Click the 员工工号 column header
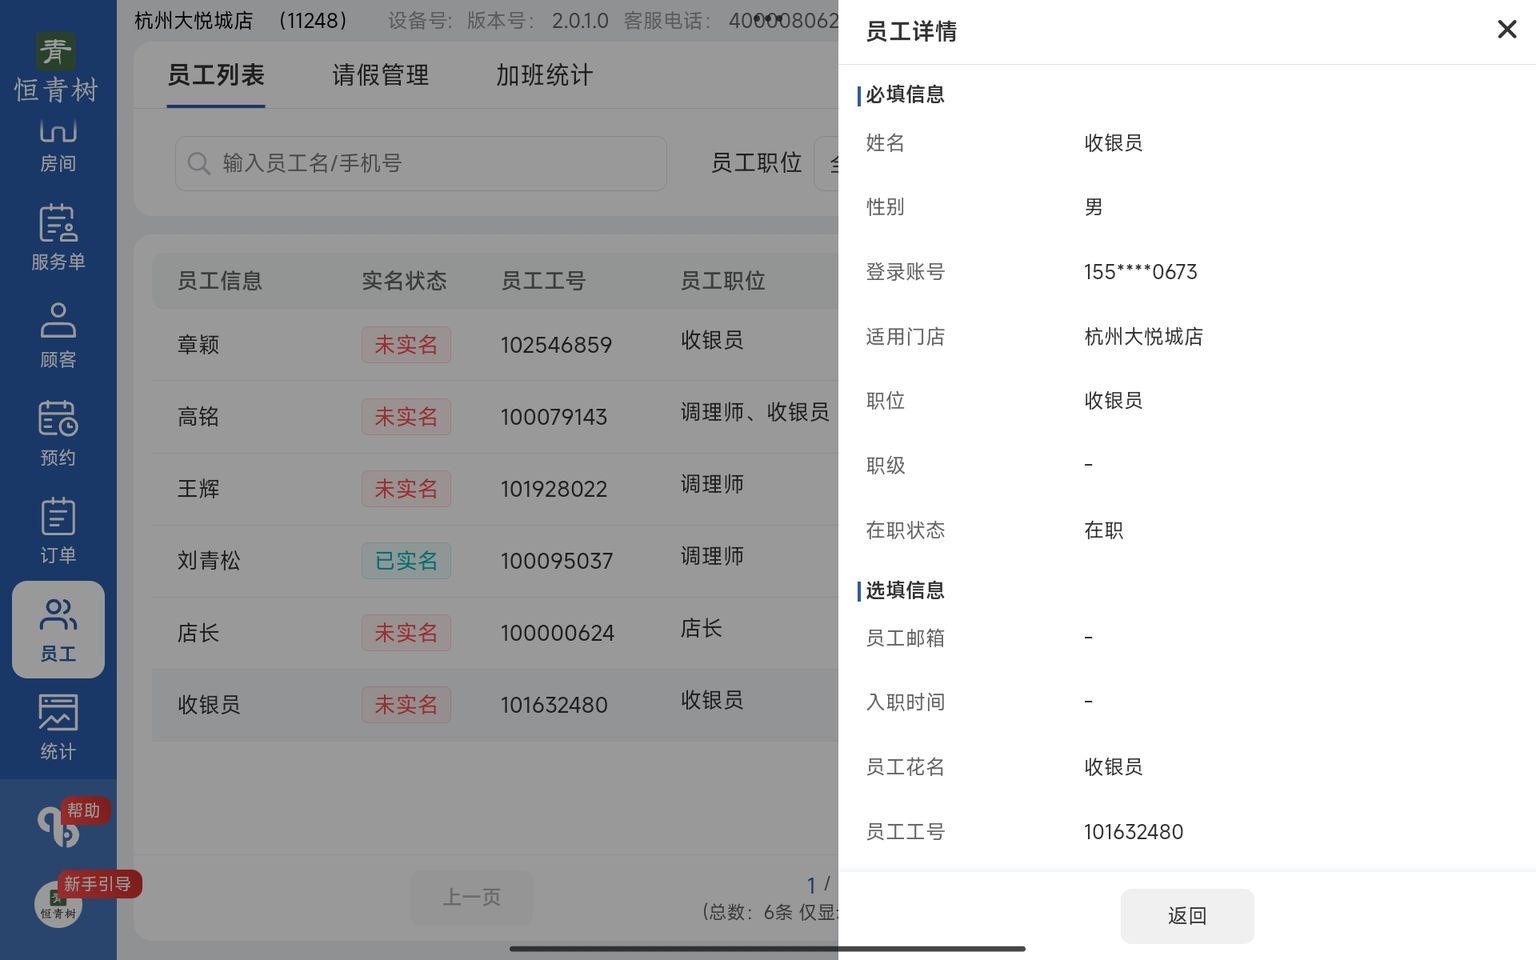The image size is (1536, 960). point(543,281)
